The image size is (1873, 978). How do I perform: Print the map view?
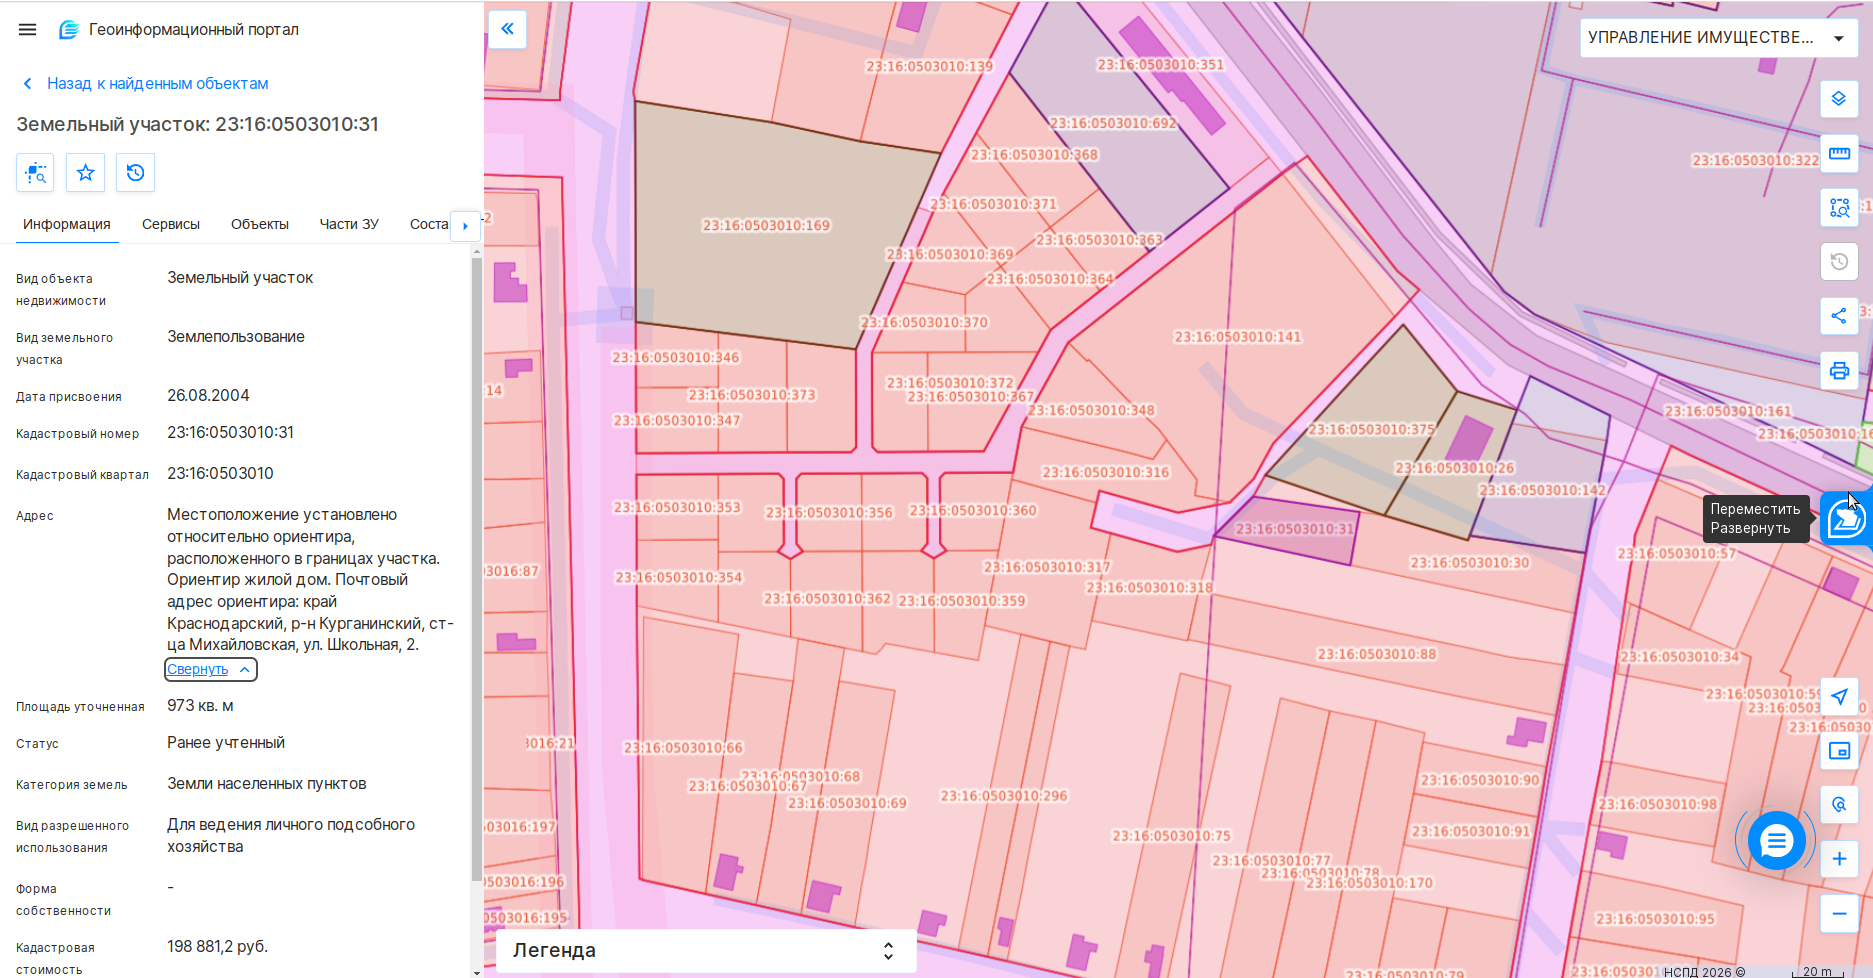coord(1839,371)
